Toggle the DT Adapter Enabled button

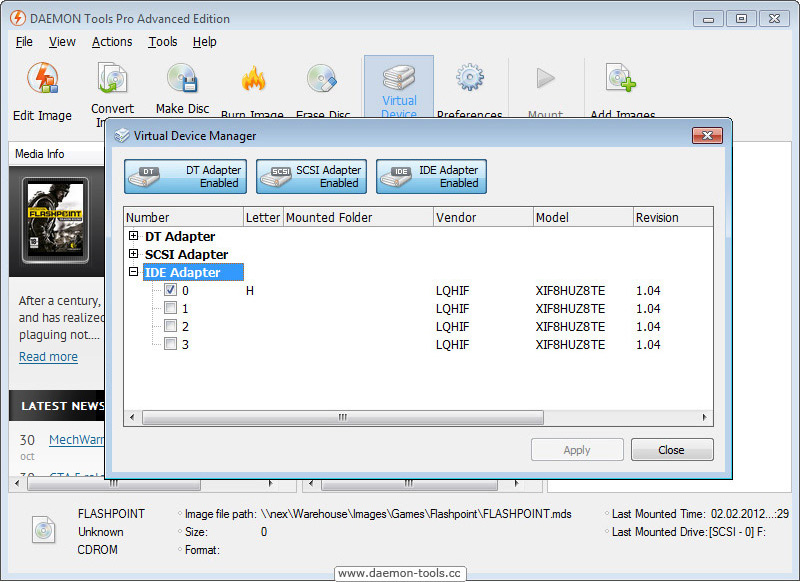point(185,176)
